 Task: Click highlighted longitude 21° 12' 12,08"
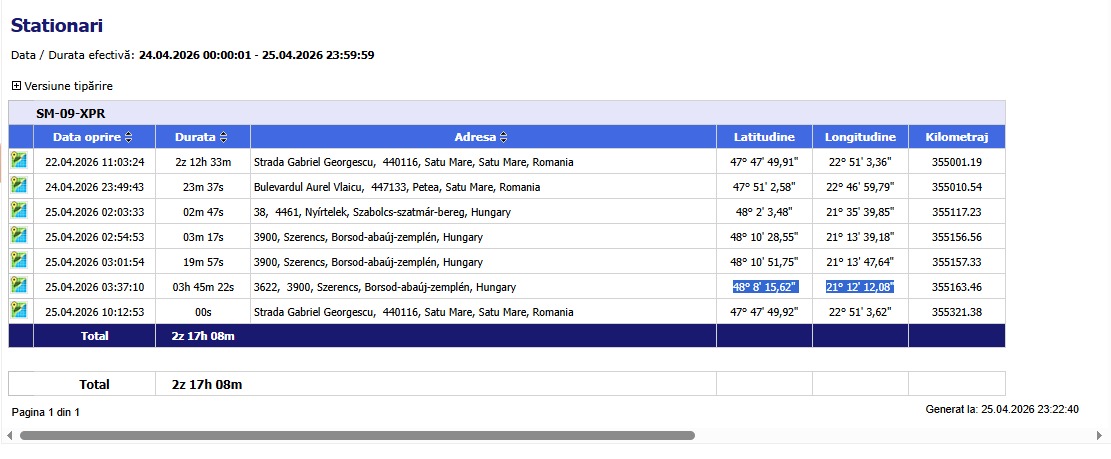[859, 287]
